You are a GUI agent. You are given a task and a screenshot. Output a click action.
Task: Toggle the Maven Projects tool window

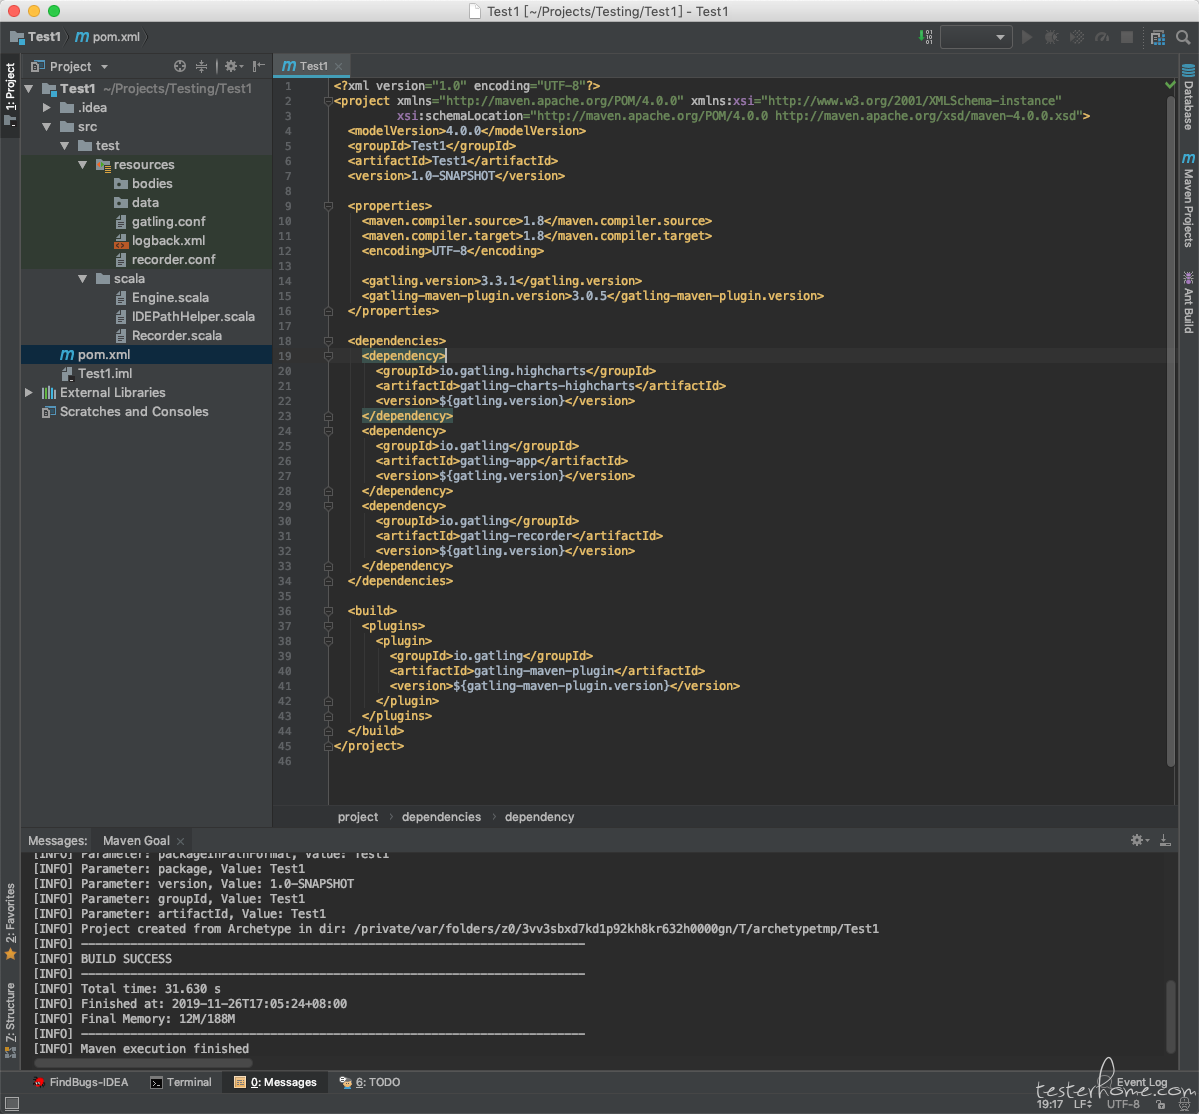pos(1188,200)
